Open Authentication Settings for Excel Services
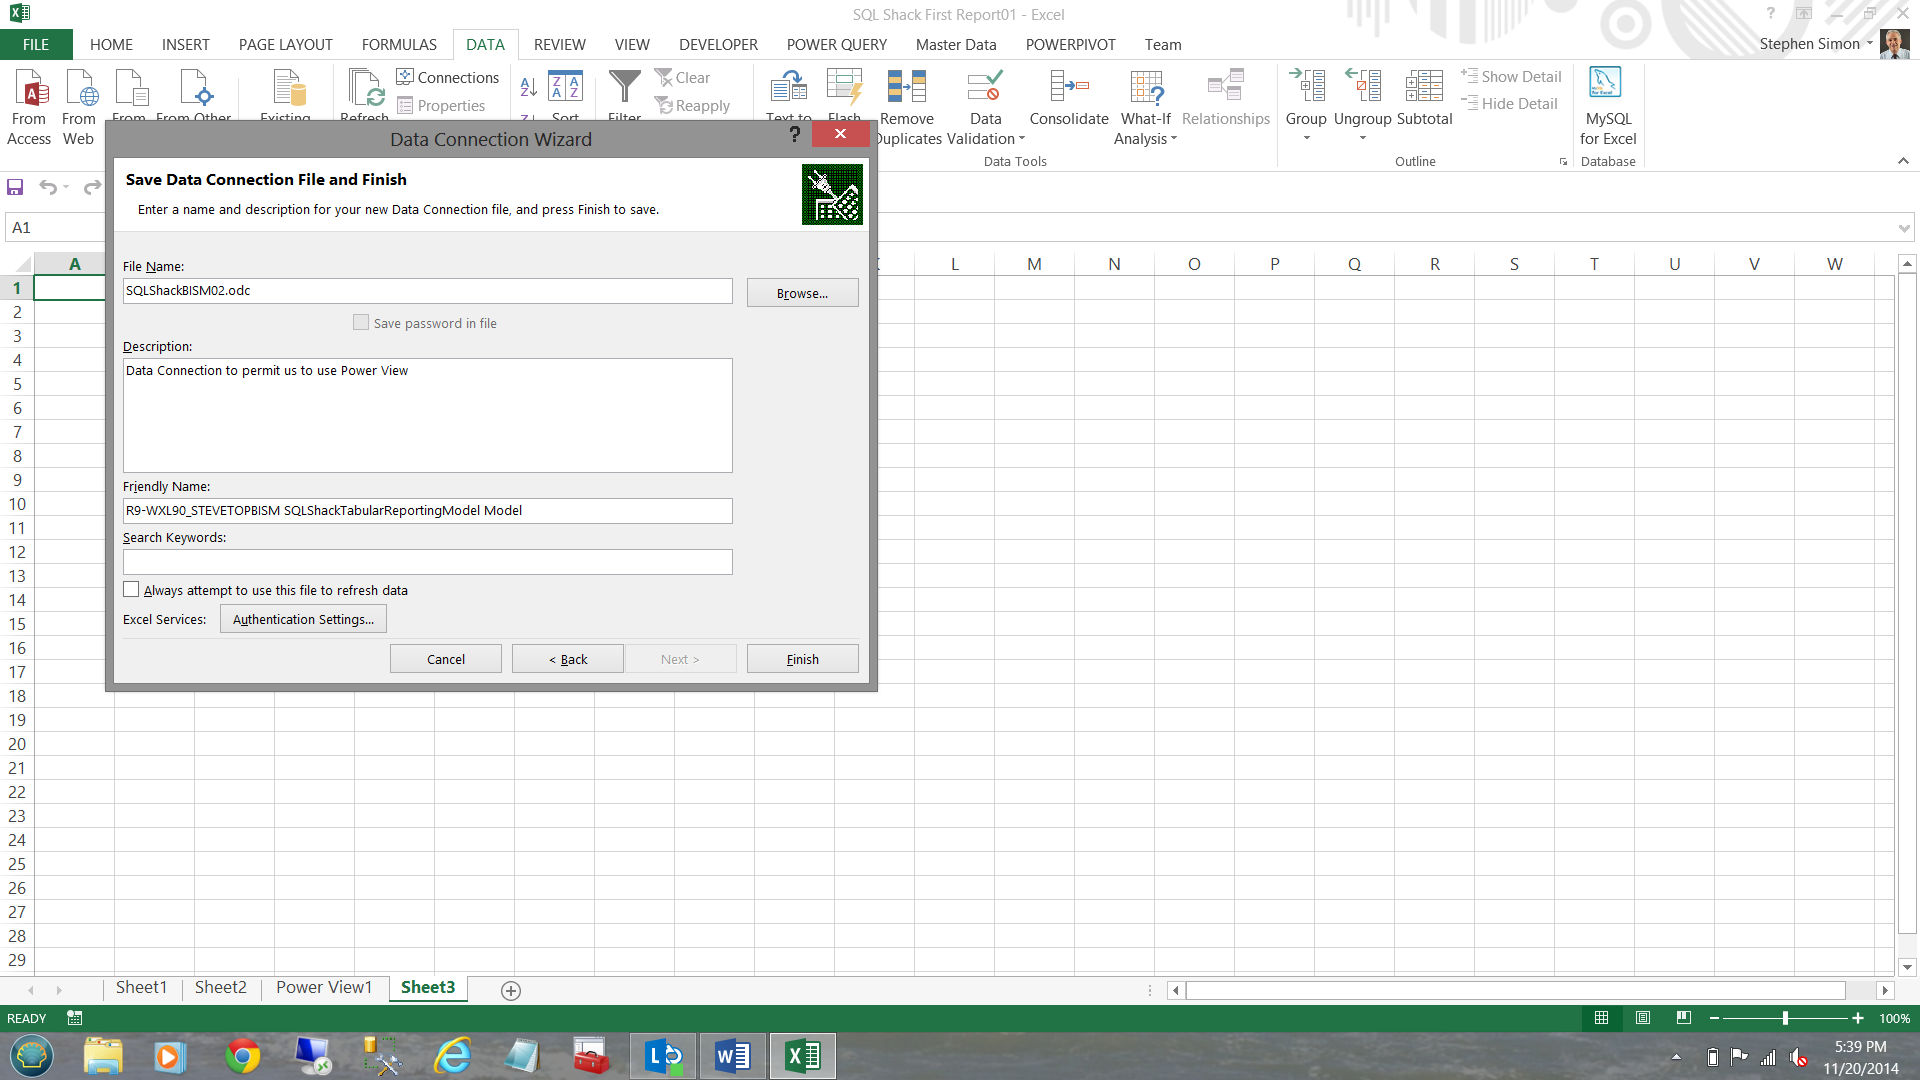The height and width of the screenshot is (1080, 1920). click(x=303, y=620)
